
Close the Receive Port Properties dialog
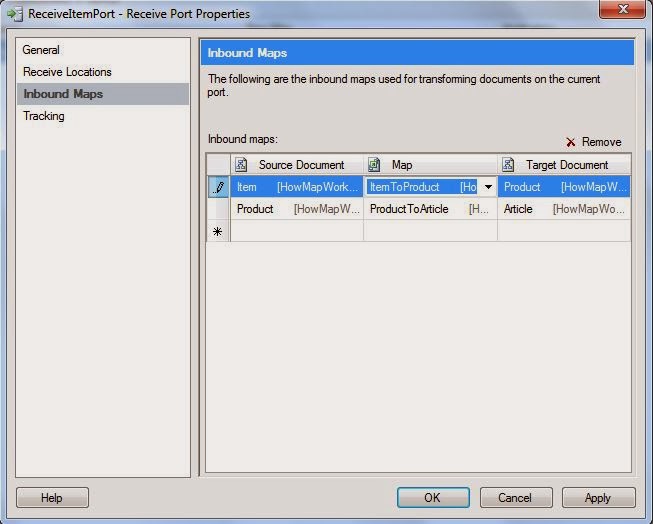(623, 9)
